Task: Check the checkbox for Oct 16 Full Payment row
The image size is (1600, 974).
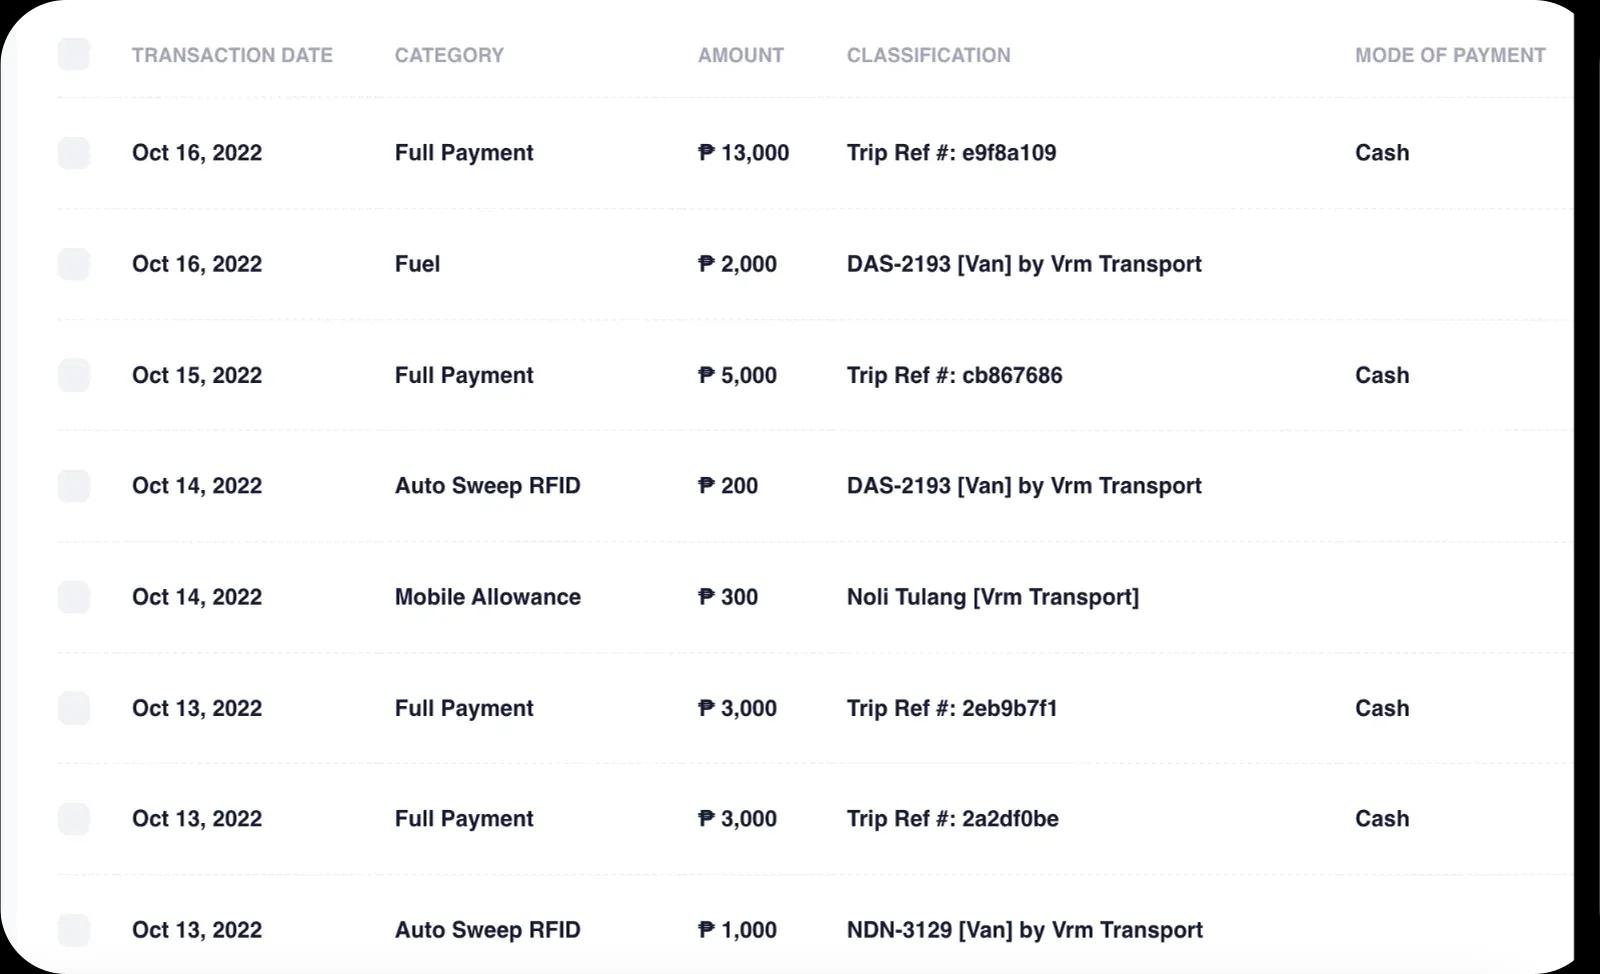Action: click(x=74, y=152)
